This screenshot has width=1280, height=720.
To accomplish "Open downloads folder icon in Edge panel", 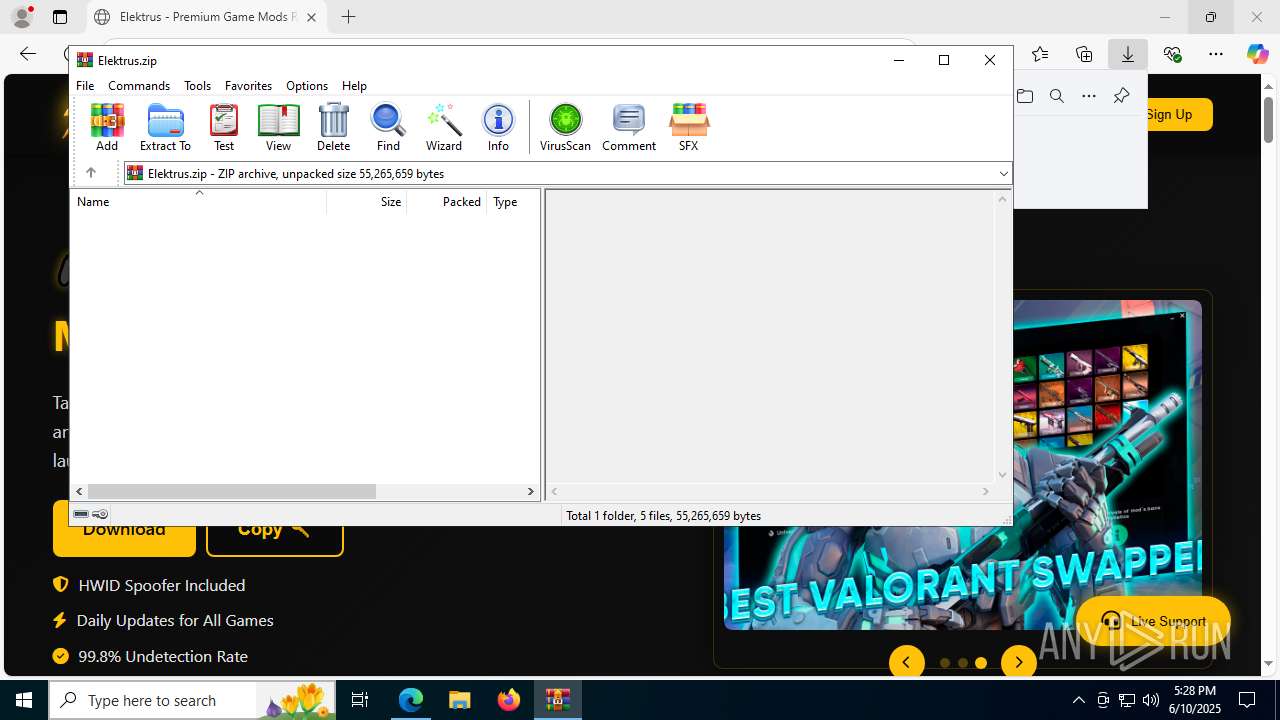I will tap(1025, 96).
